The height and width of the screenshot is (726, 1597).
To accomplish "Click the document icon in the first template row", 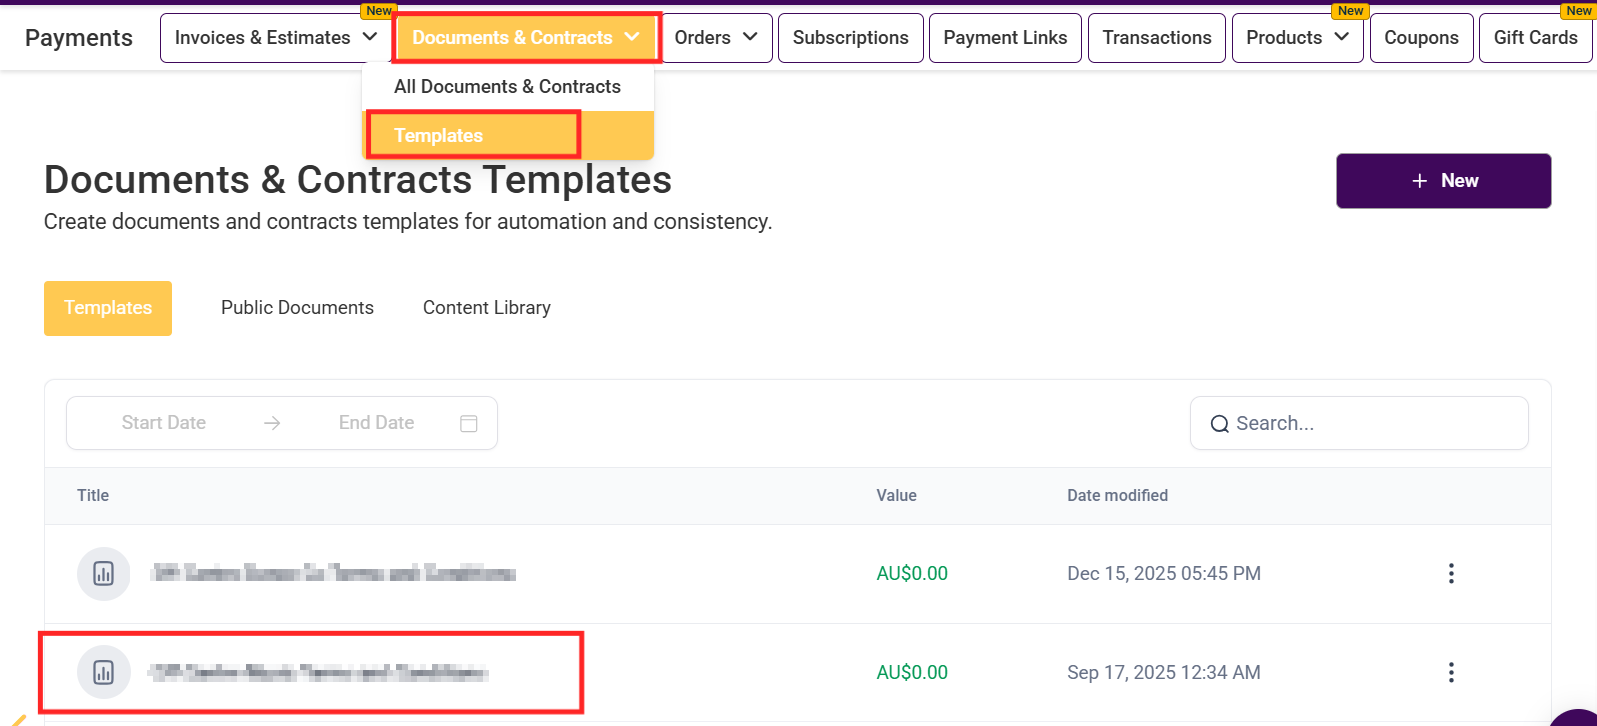I will tap(104, 574).
